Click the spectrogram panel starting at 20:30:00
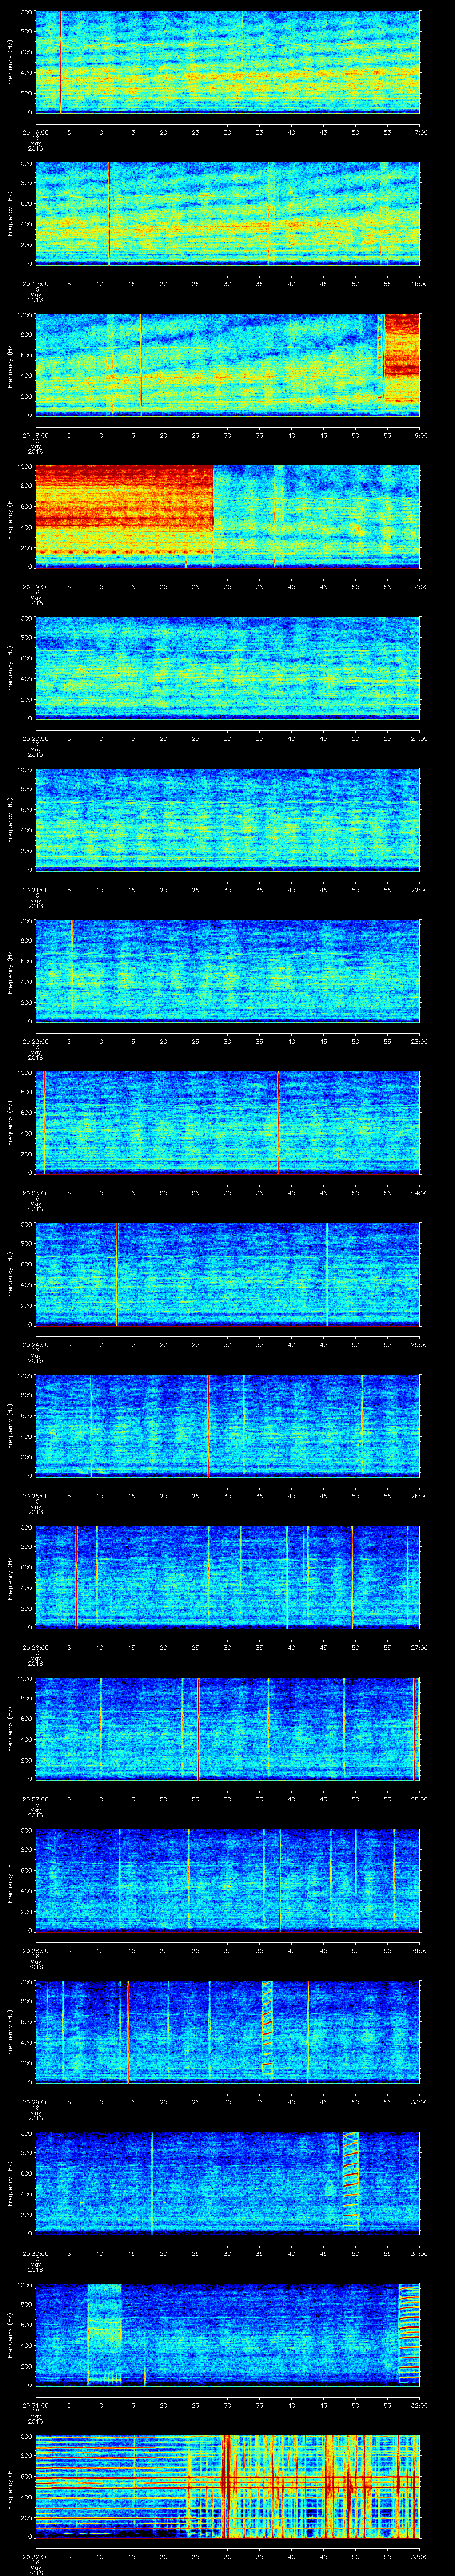455x2576 pixels. click(x=227, y=2183)
